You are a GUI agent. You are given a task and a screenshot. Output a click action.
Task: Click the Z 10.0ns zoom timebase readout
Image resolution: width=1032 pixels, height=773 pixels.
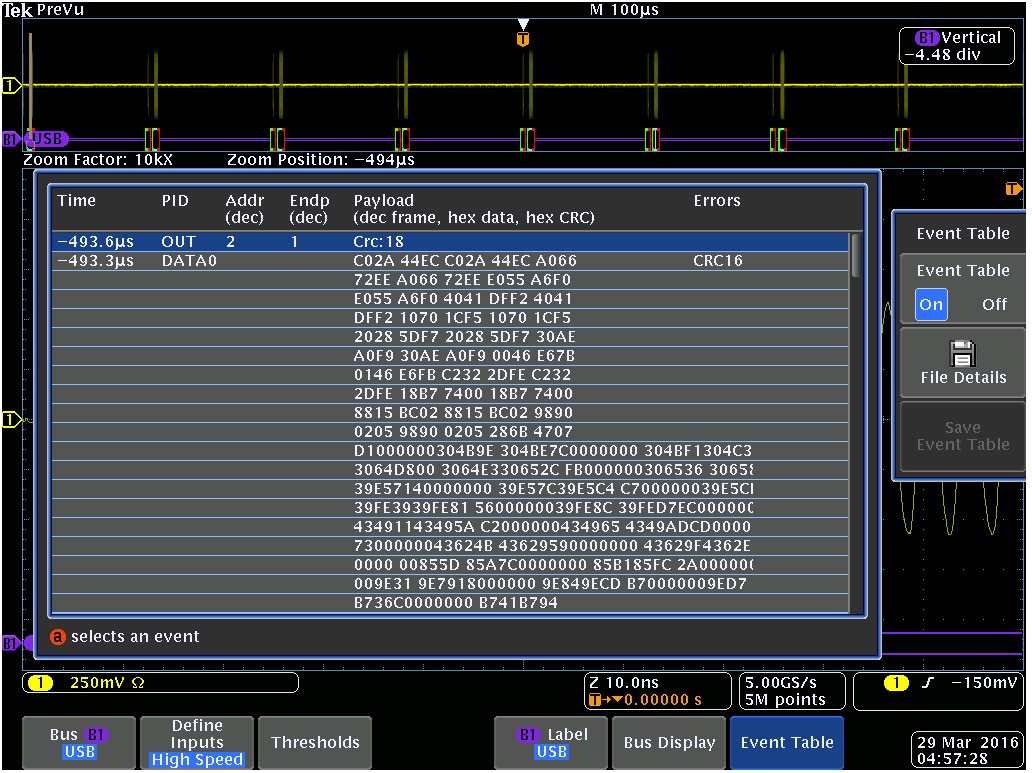point(623,683)
